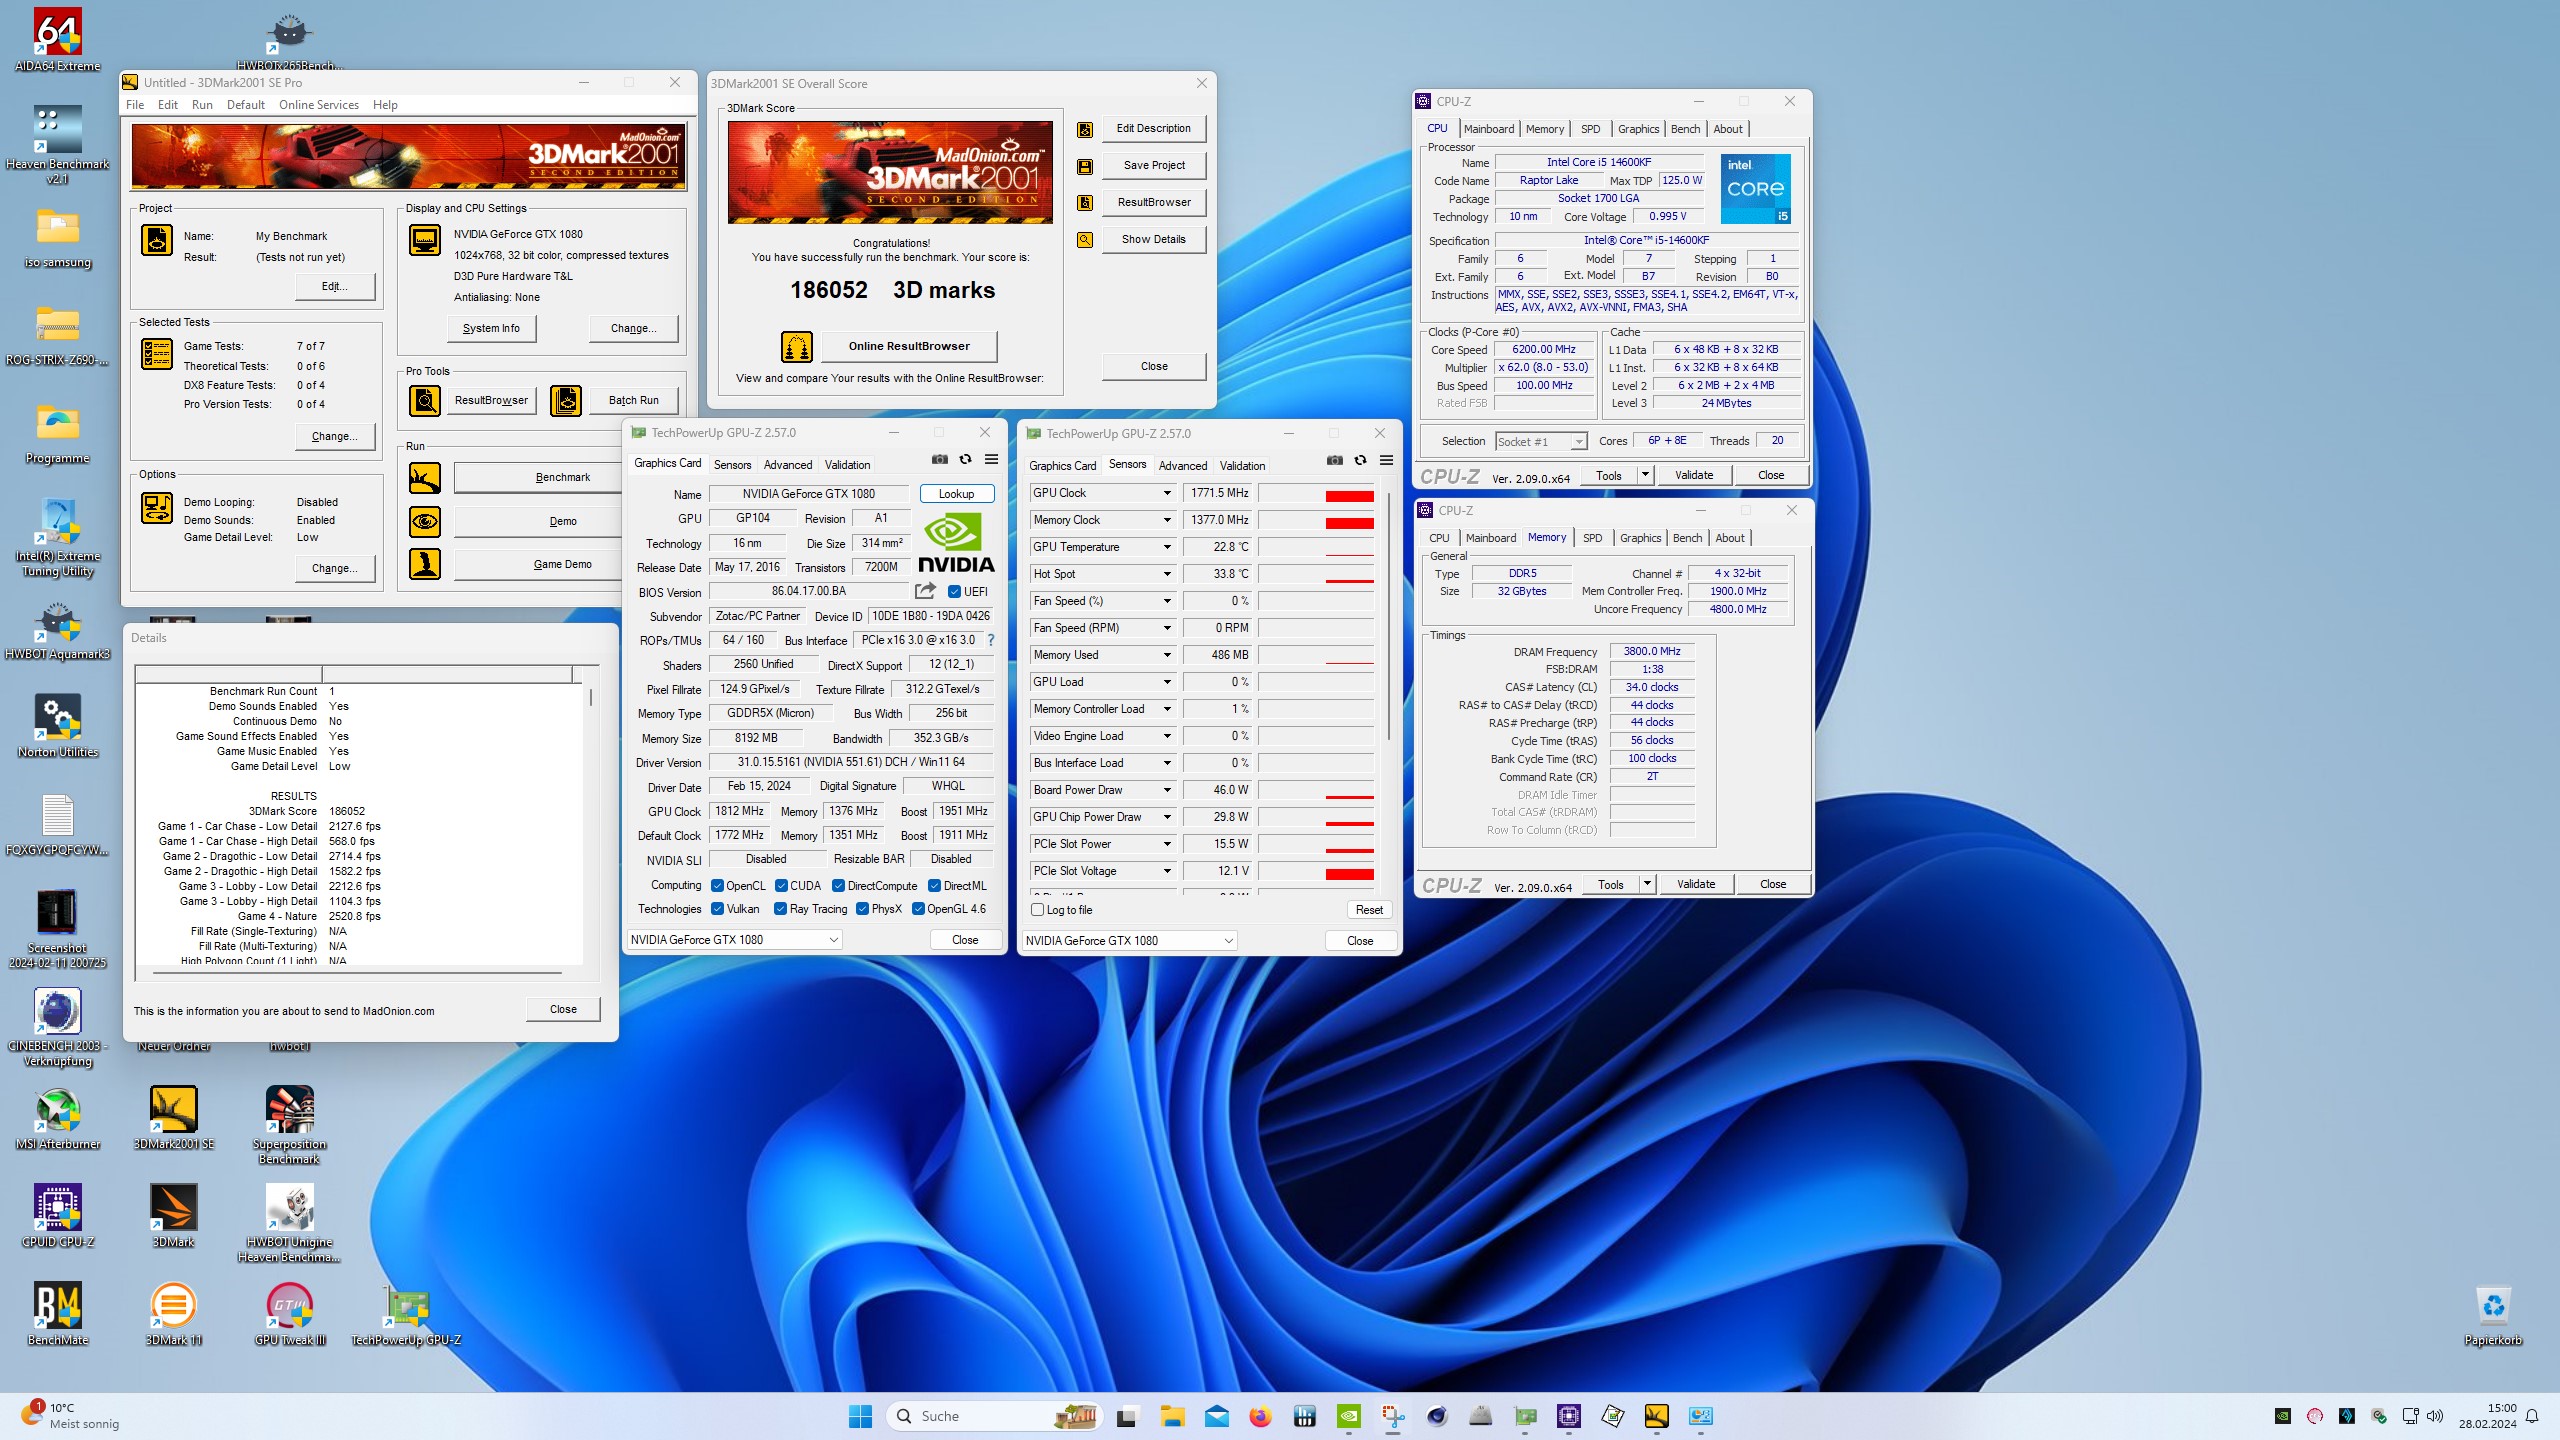Click the PCIe Slot Voltage sensor graph
This screenshot has height=1440, width=2560.
click(1316, 871)
